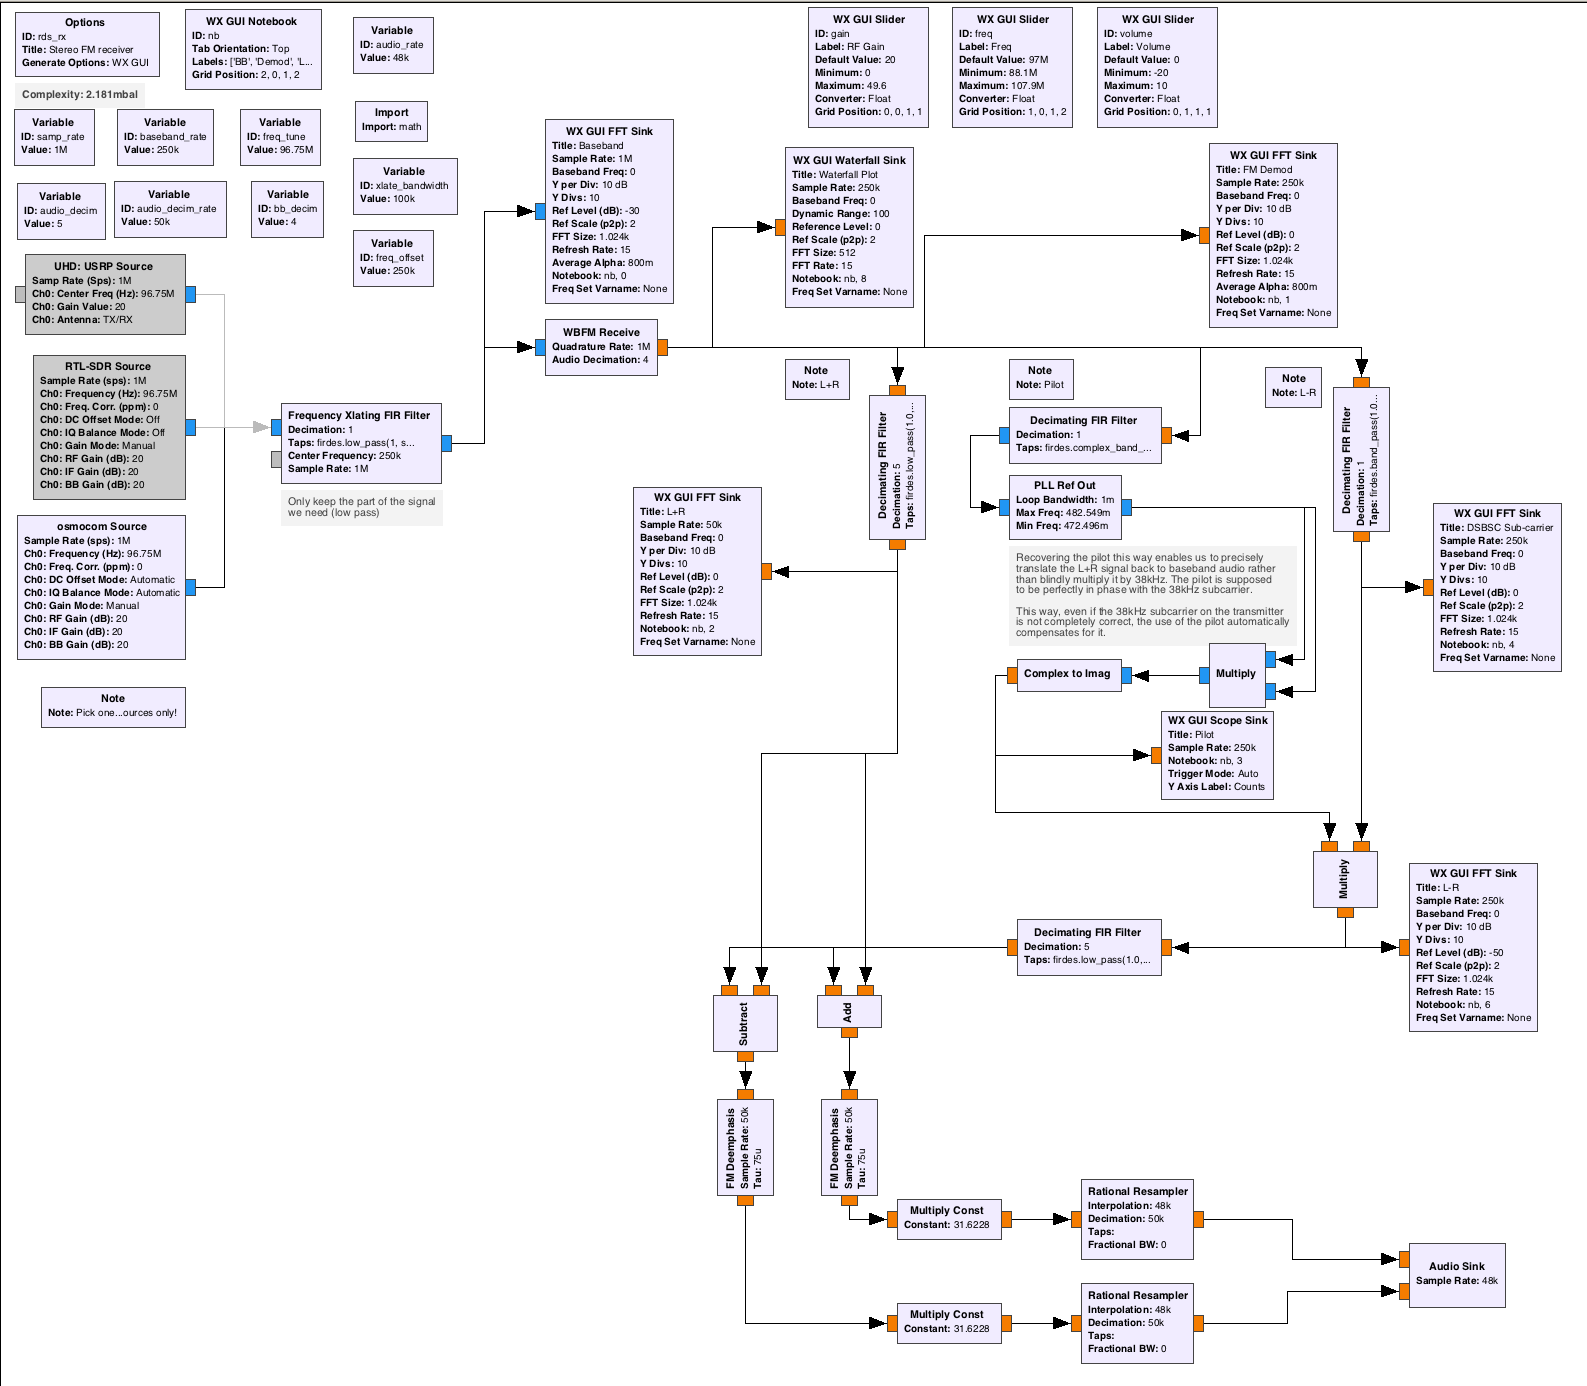Select the L-R WX GUI FFT Sink

pos(1473,947)
